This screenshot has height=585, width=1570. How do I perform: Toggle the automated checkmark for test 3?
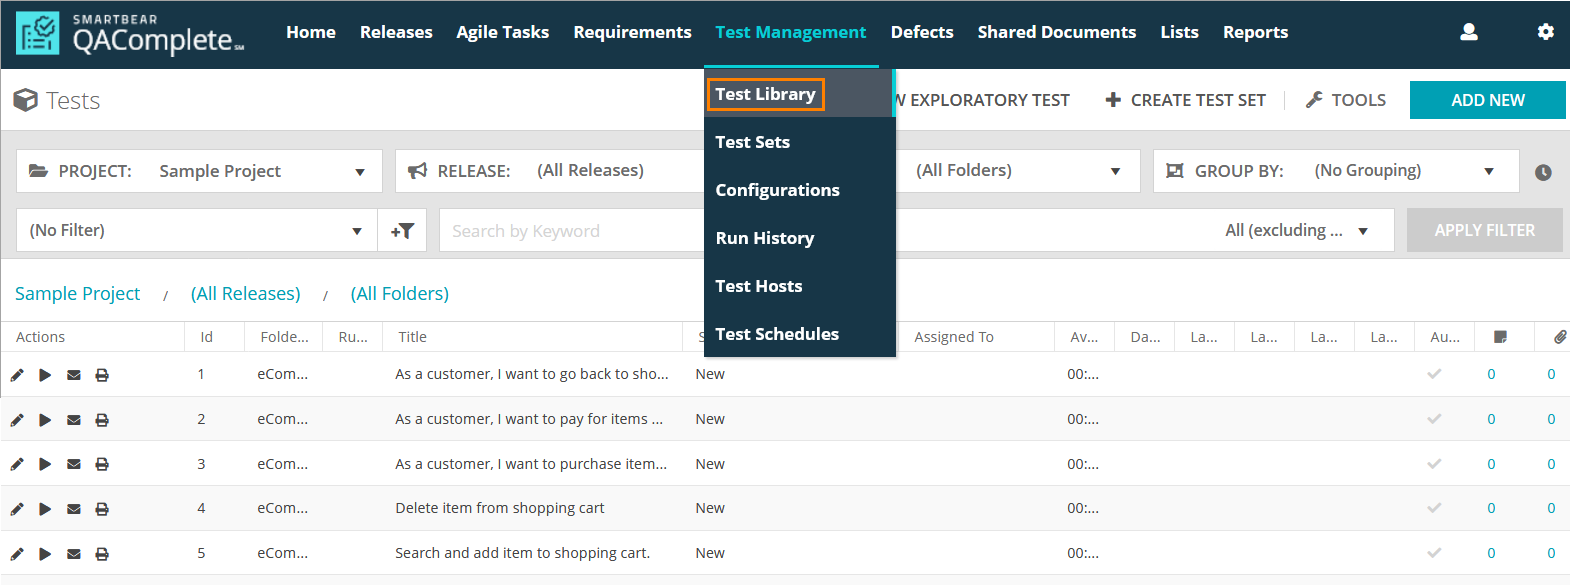click(x=1434, y=464)
